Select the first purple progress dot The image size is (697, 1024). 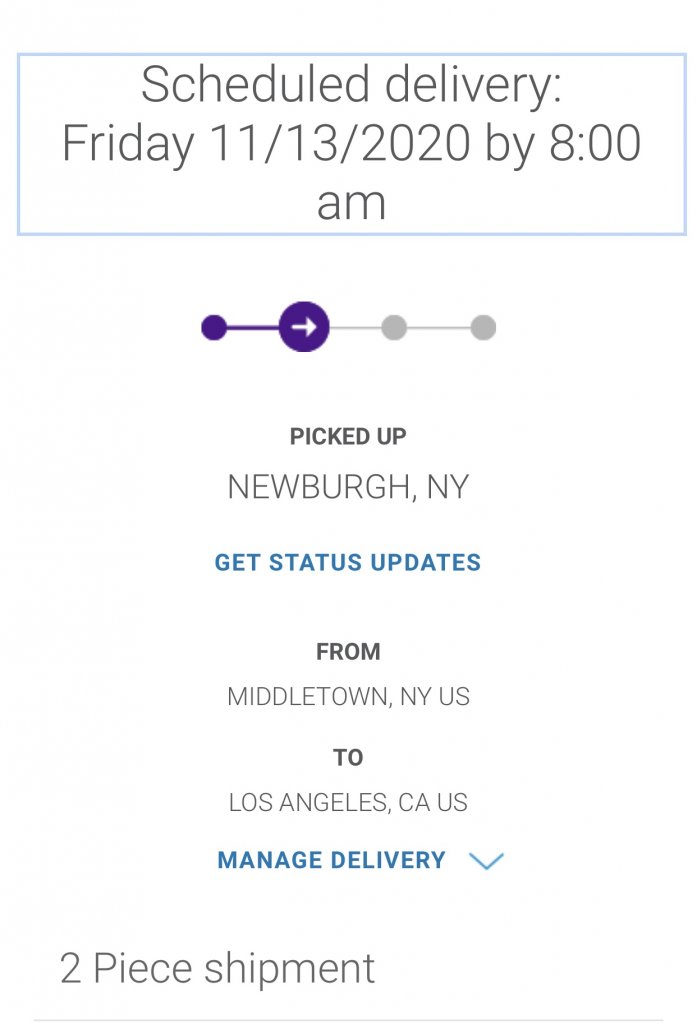(214, 327)
